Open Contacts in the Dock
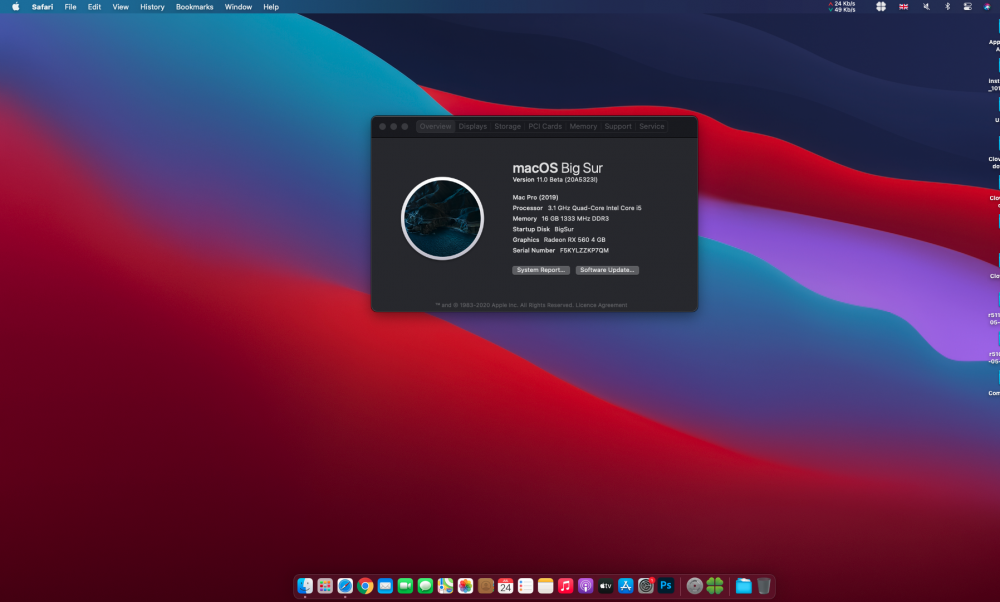 pos(485,585)
